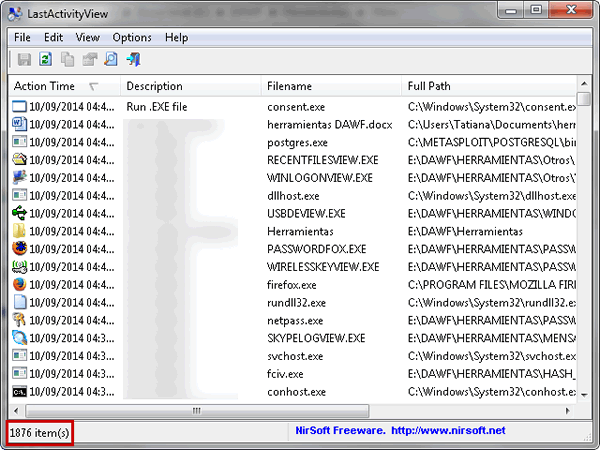Select the firefox.exe filename cell
This screenshot has height=450, width=600.
(292, 285)
